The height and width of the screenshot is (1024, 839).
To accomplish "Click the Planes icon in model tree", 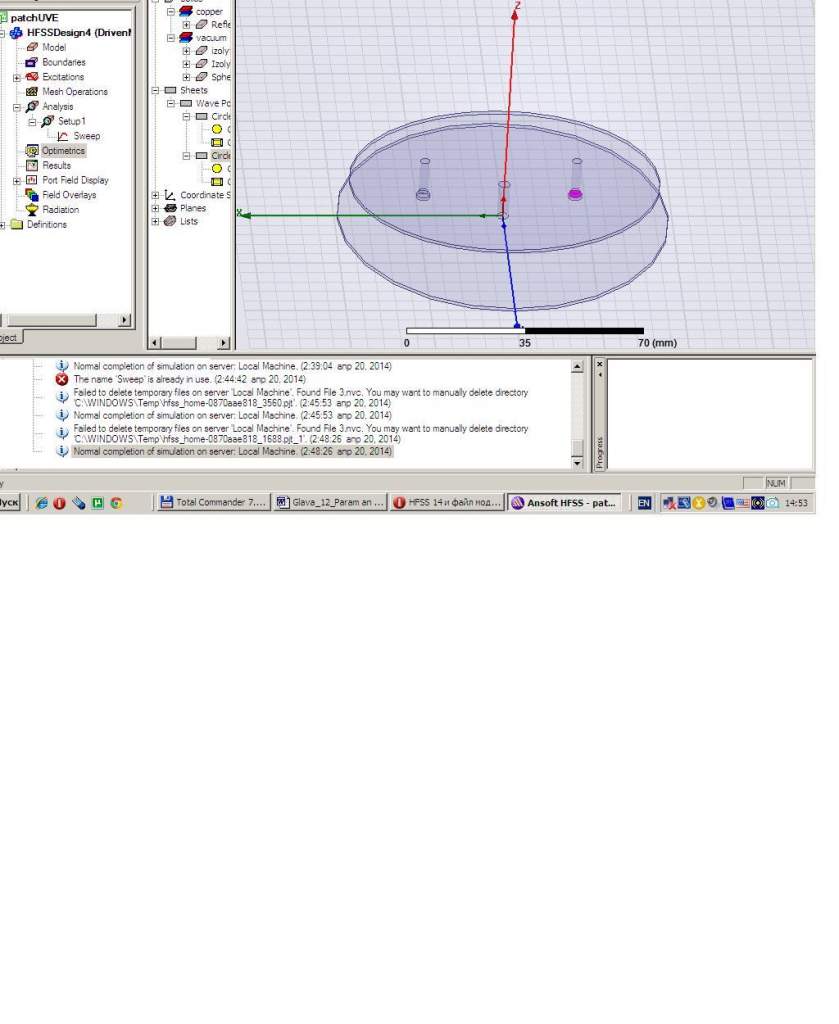I will coord(170,208).
